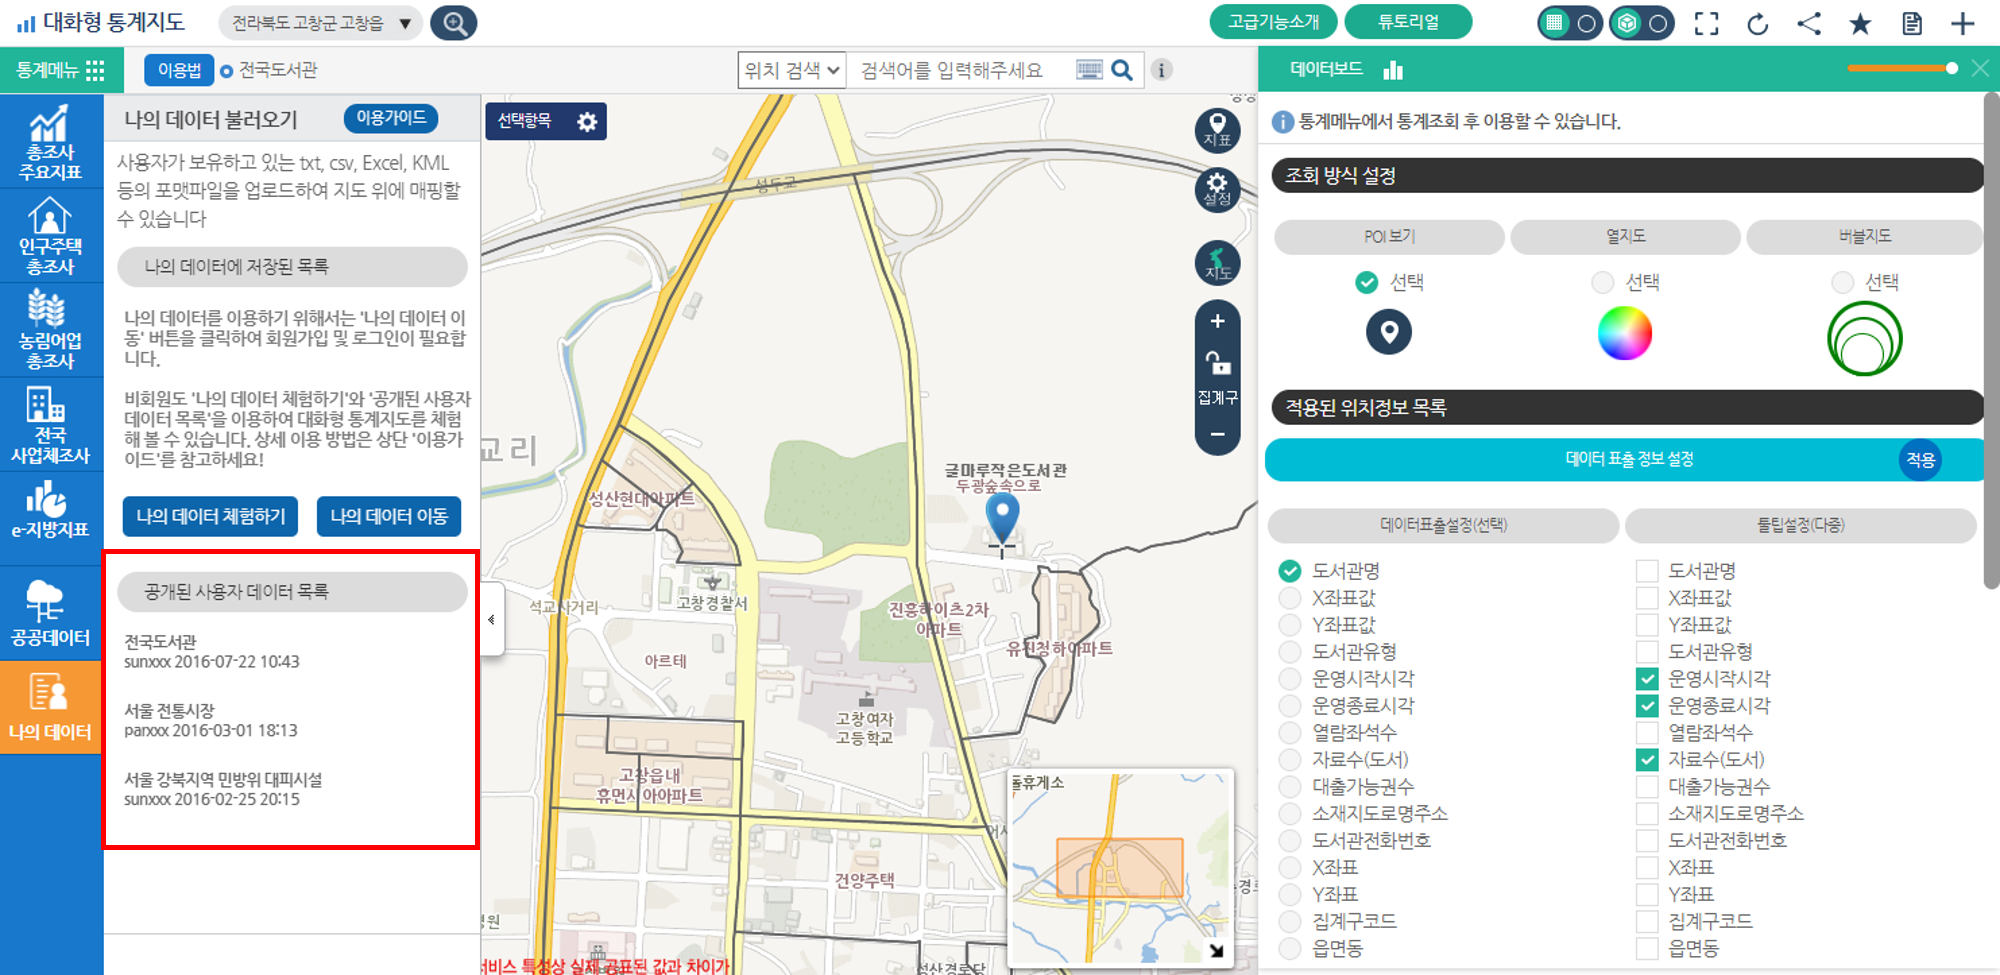Uncheck 운영시작시각 tooltip checkbox
Screen dimensions: 2000x975
click(1647, 679)
